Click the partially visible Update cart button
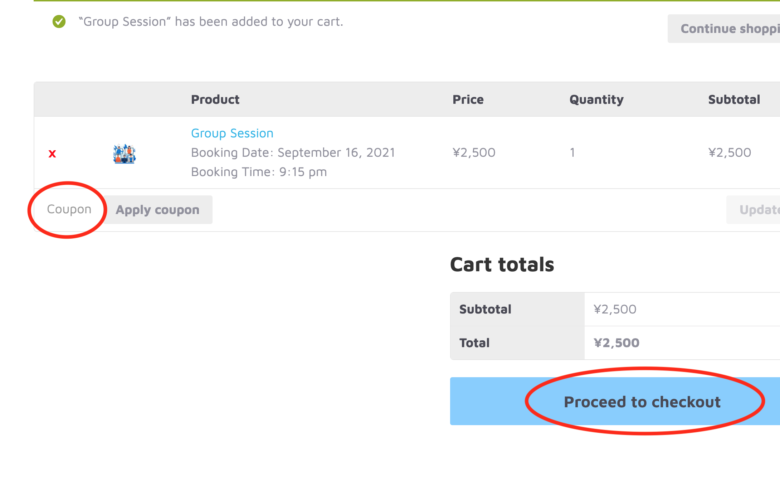Screen dimensions: 780x491 coord(753,209)
